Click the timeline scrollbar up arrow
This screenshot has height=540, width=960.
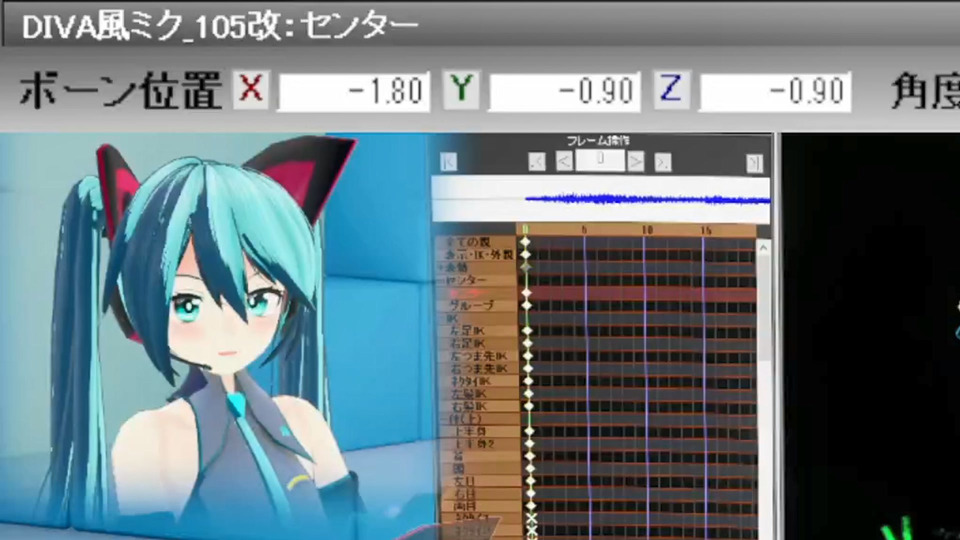tap(763, 248)
